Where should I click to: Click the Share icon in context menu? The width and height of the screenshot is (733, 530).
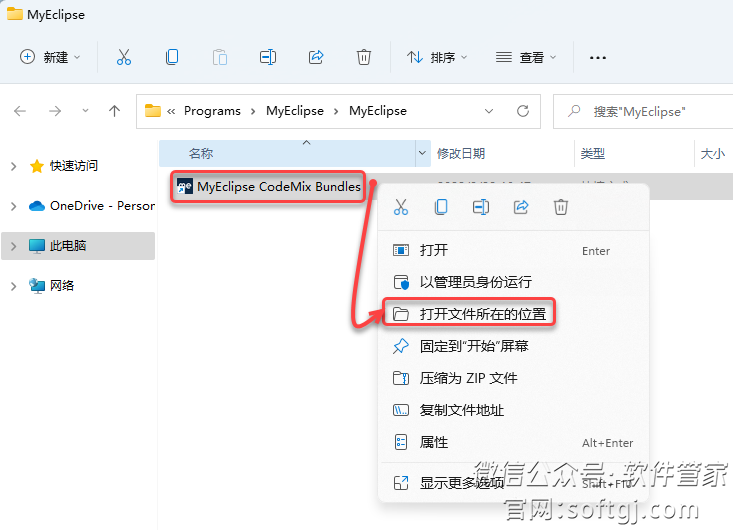coord(521,207)
